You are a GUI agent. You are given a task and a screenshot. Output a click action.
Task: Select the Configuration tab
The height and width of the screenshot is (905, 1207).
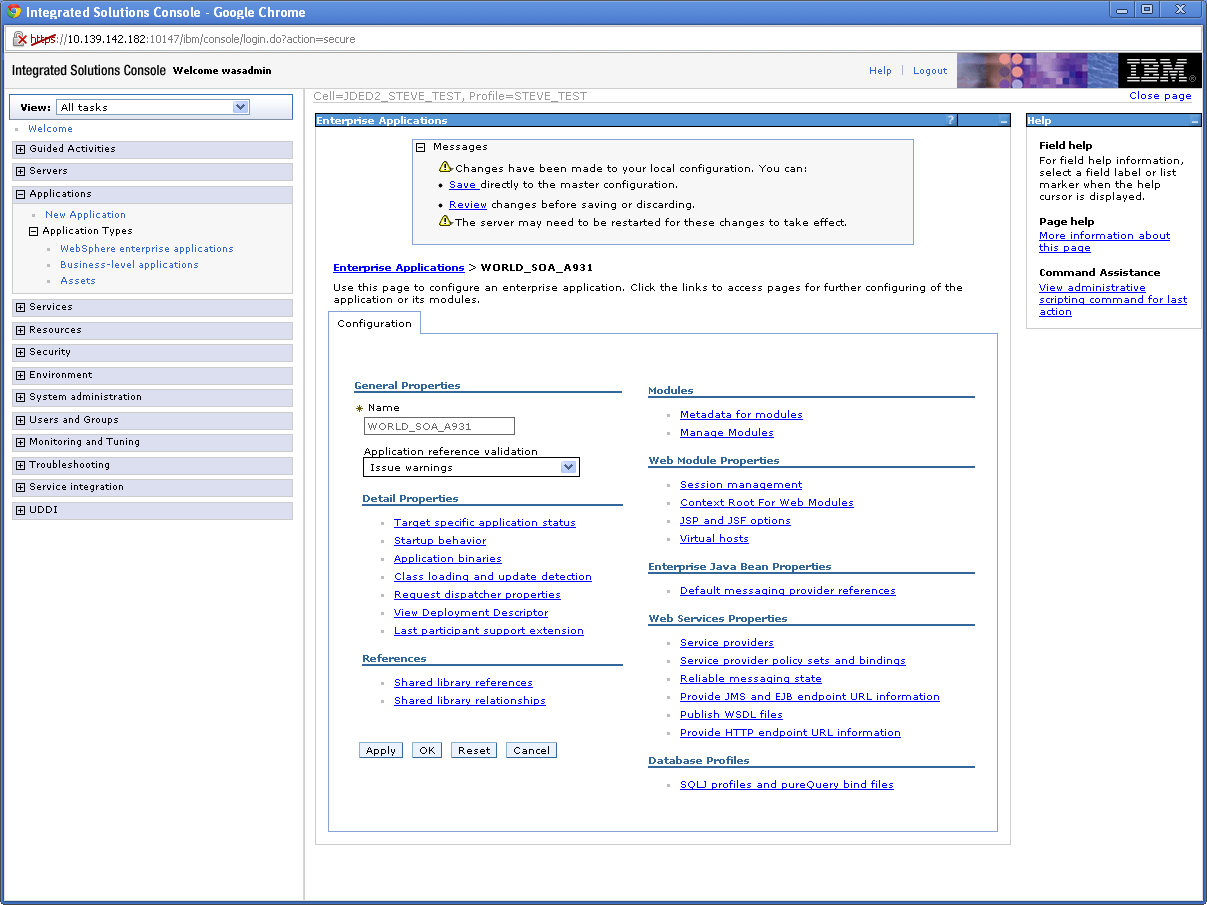click(374, 323)
